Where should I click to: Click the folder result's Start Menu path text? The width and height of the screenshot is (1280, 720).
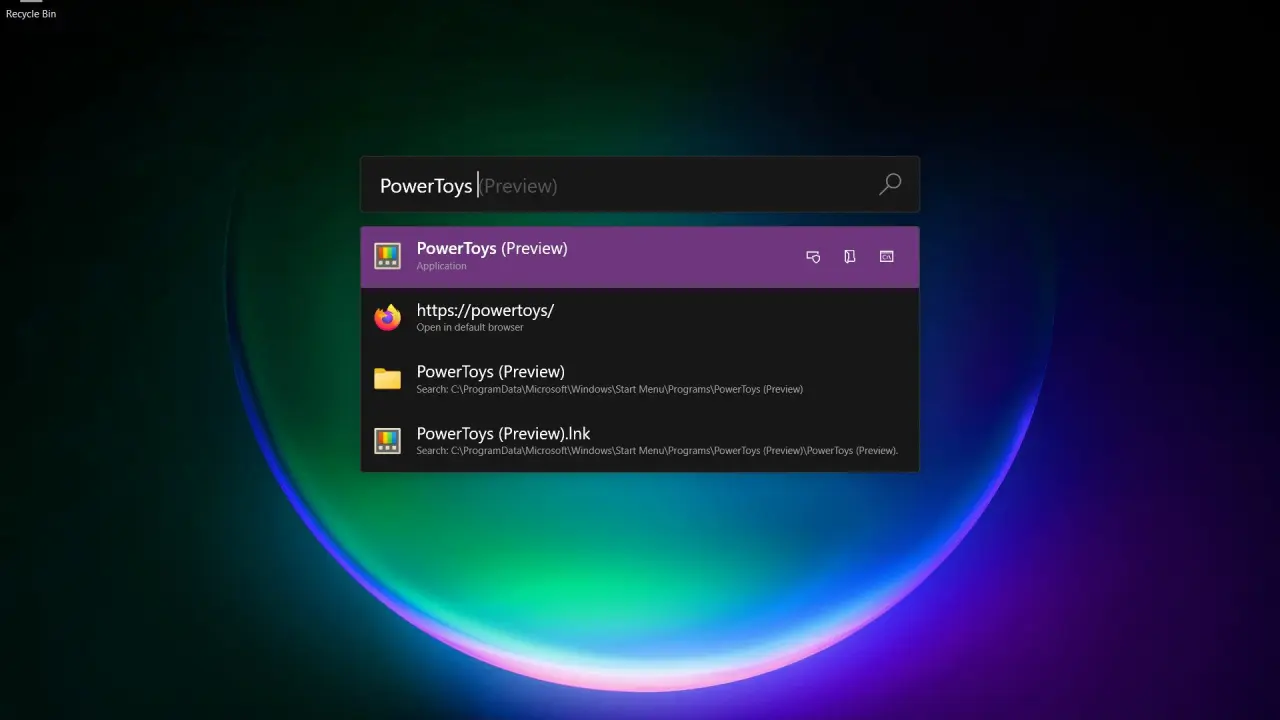point(610,389)
